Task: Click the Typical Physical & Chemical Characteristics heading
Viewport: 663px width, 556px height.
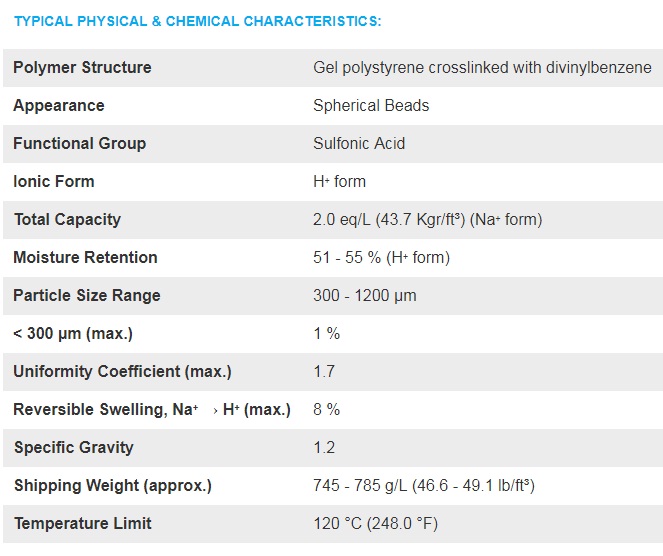Action: pos(197,21)
